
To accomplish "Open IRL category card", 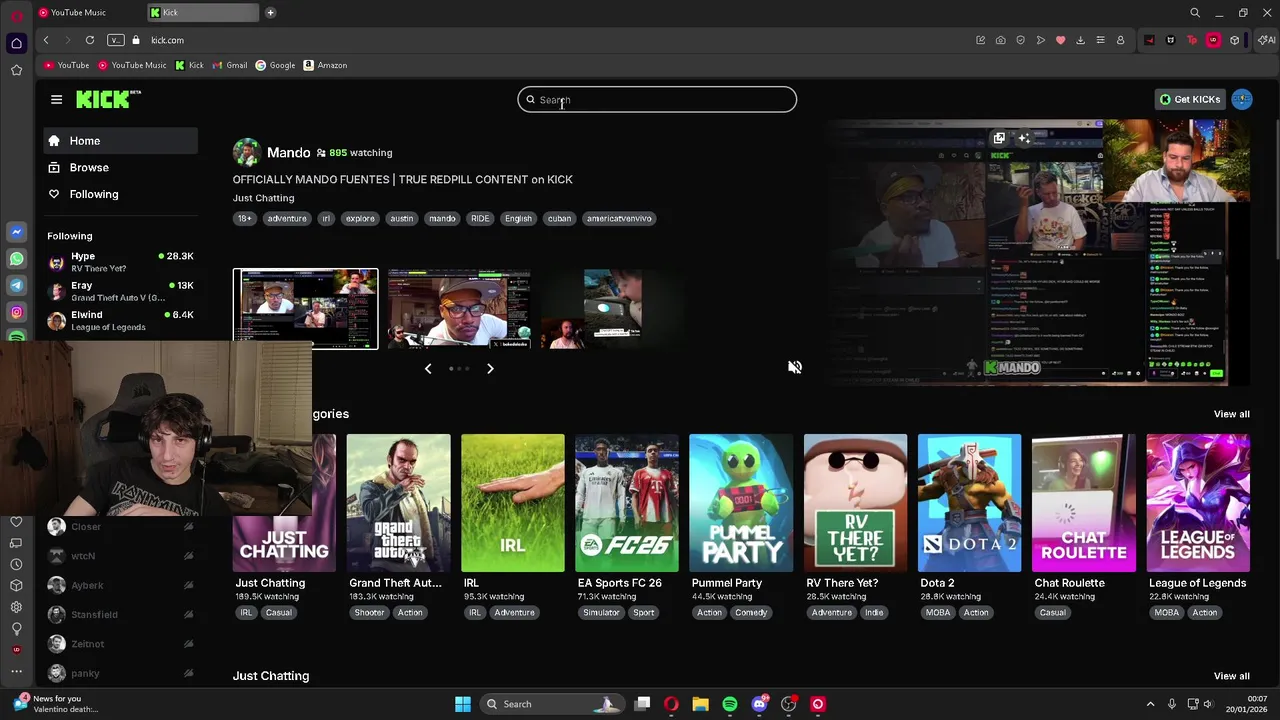I will tap(512, 503).
